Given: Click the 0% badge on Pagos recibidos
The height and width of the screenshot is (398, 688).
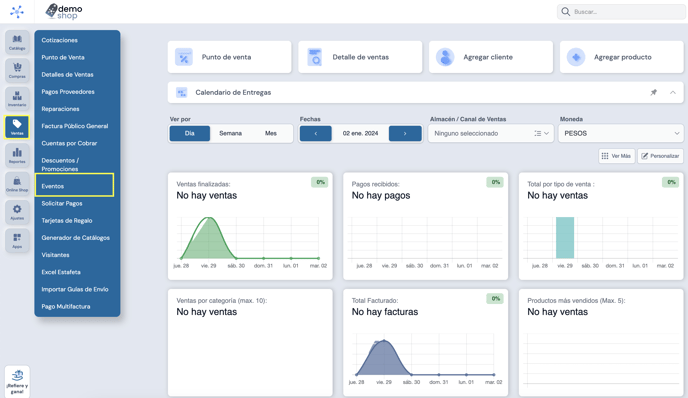Looking at the screenshot, I should pos(495,182).
